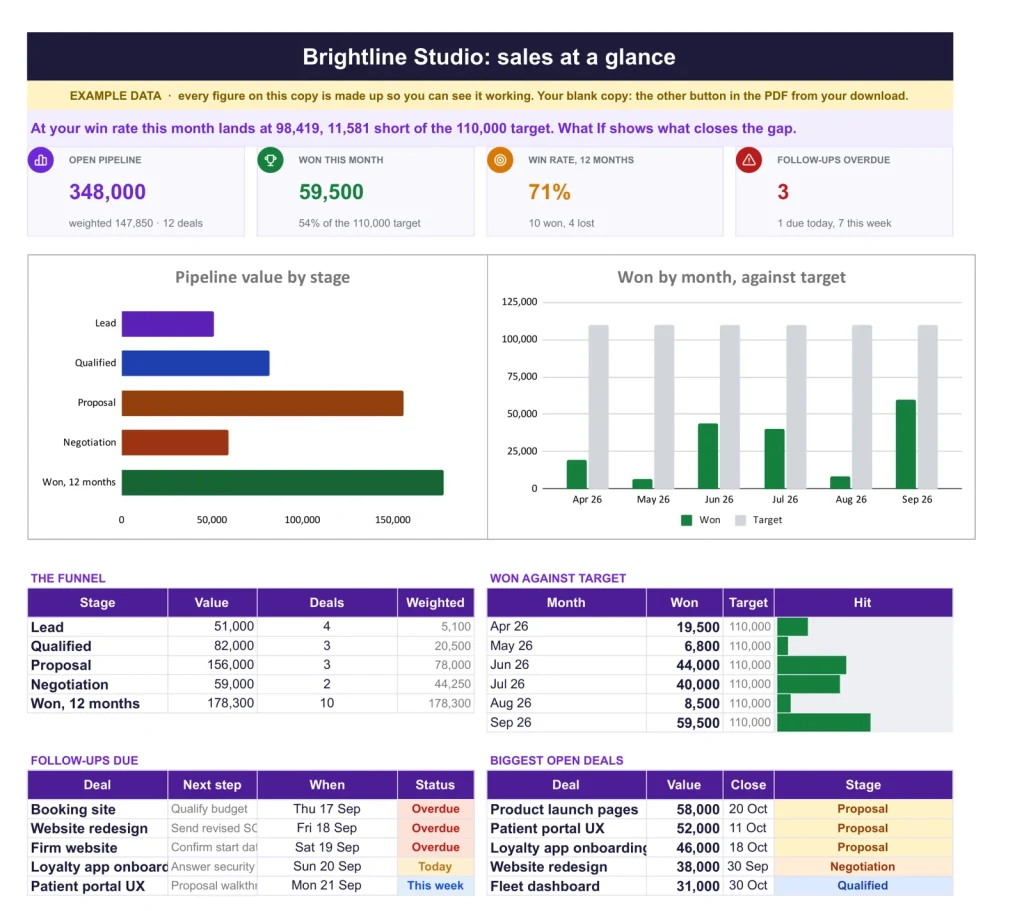
Task: Select the Negotiation bar in pipeline chart
Action: point(175,442)
